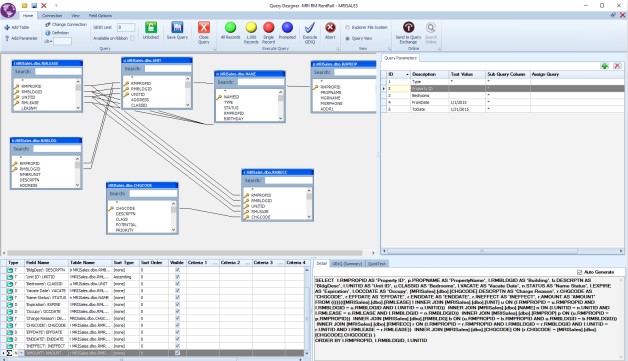
Task: Add a query parameter with green plus
Action: point(605,66)
